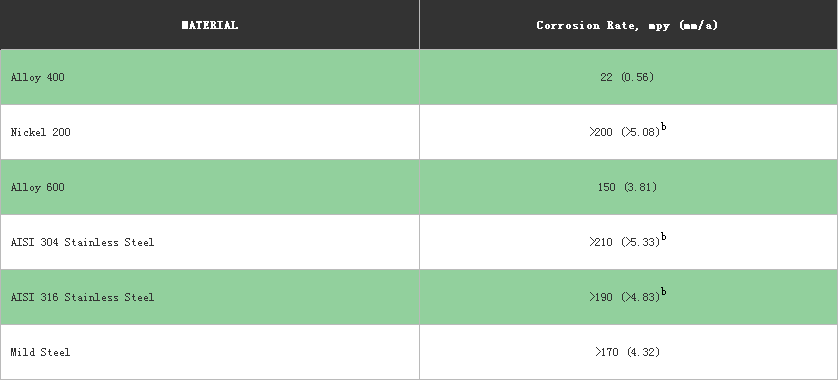
Task: Select the AISI 316 Stainless Steel cell
Action: pos(210,297)
